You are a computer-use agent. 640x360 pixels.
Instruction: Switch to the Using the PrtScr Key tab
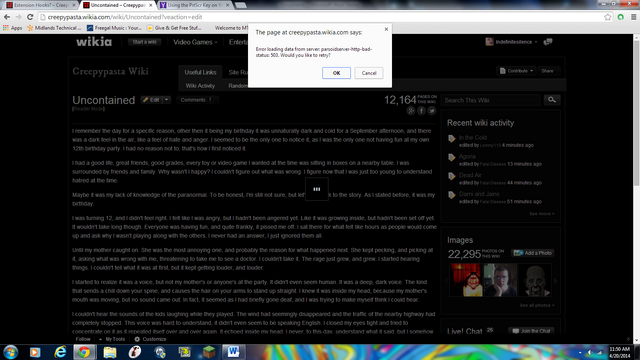193,5
